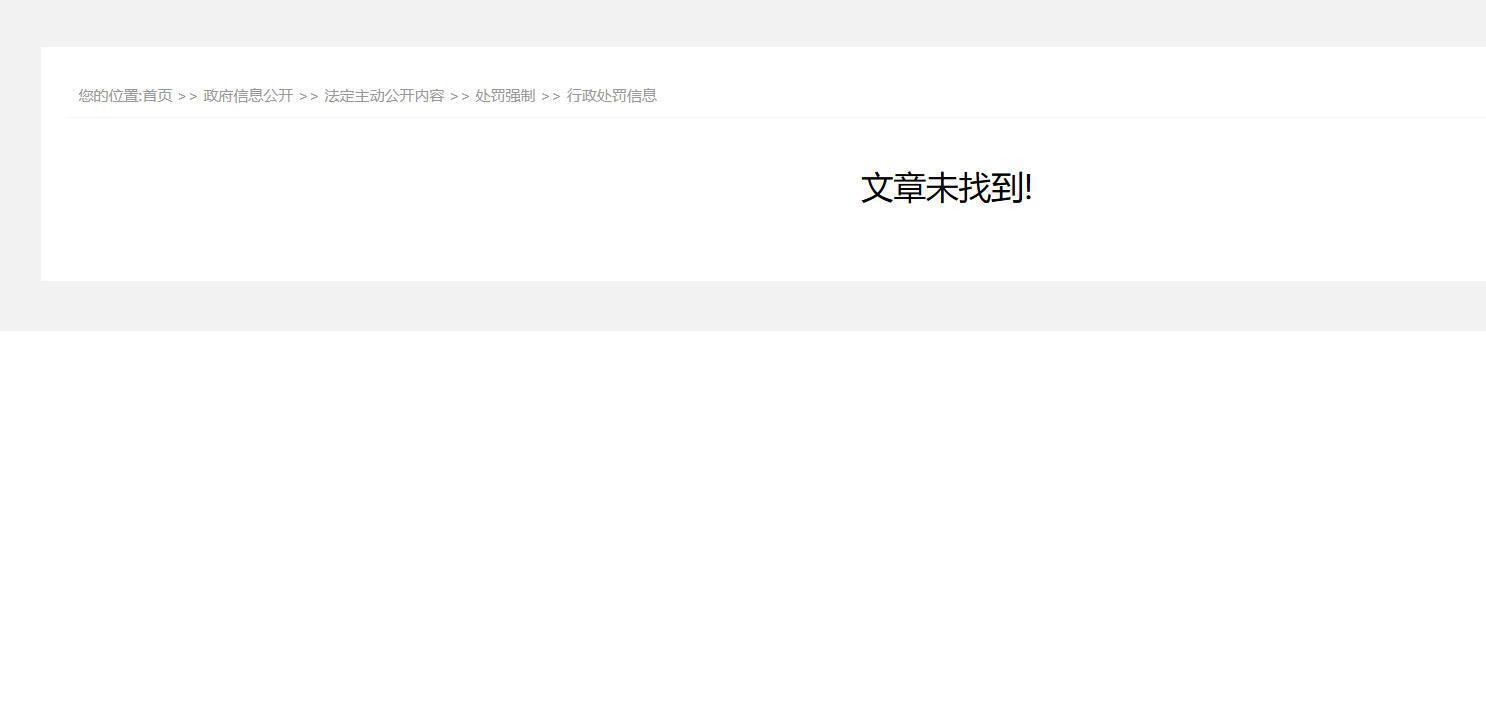
Task: Click the >> separator after 政府信息公开
Action: 309,96
